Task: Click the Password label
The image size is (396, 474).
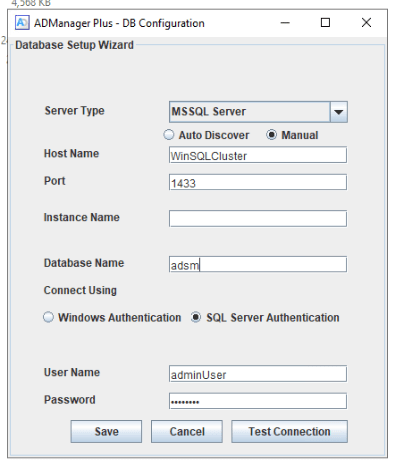Action: (x=70, y=400)
